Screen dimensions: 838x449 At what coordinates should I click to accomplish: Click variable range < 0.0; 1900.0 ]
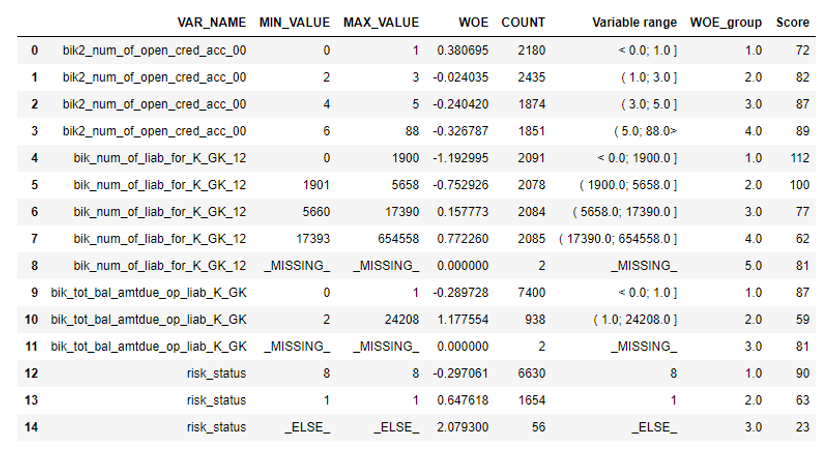pos(637,158)
